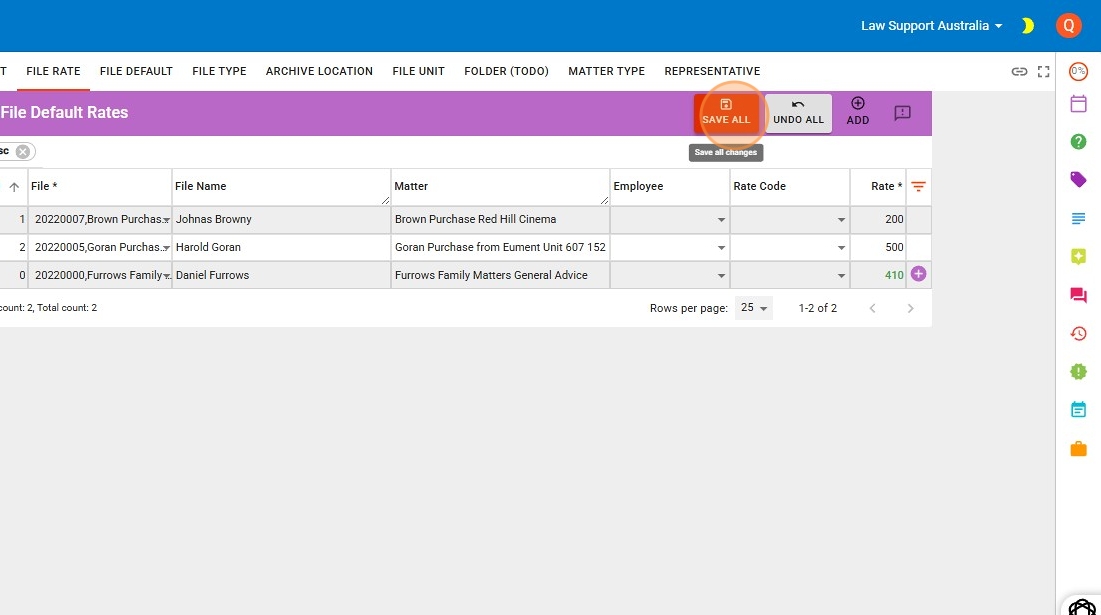
Task: Open the history clock icon in sidebar
Action: 1078,334
